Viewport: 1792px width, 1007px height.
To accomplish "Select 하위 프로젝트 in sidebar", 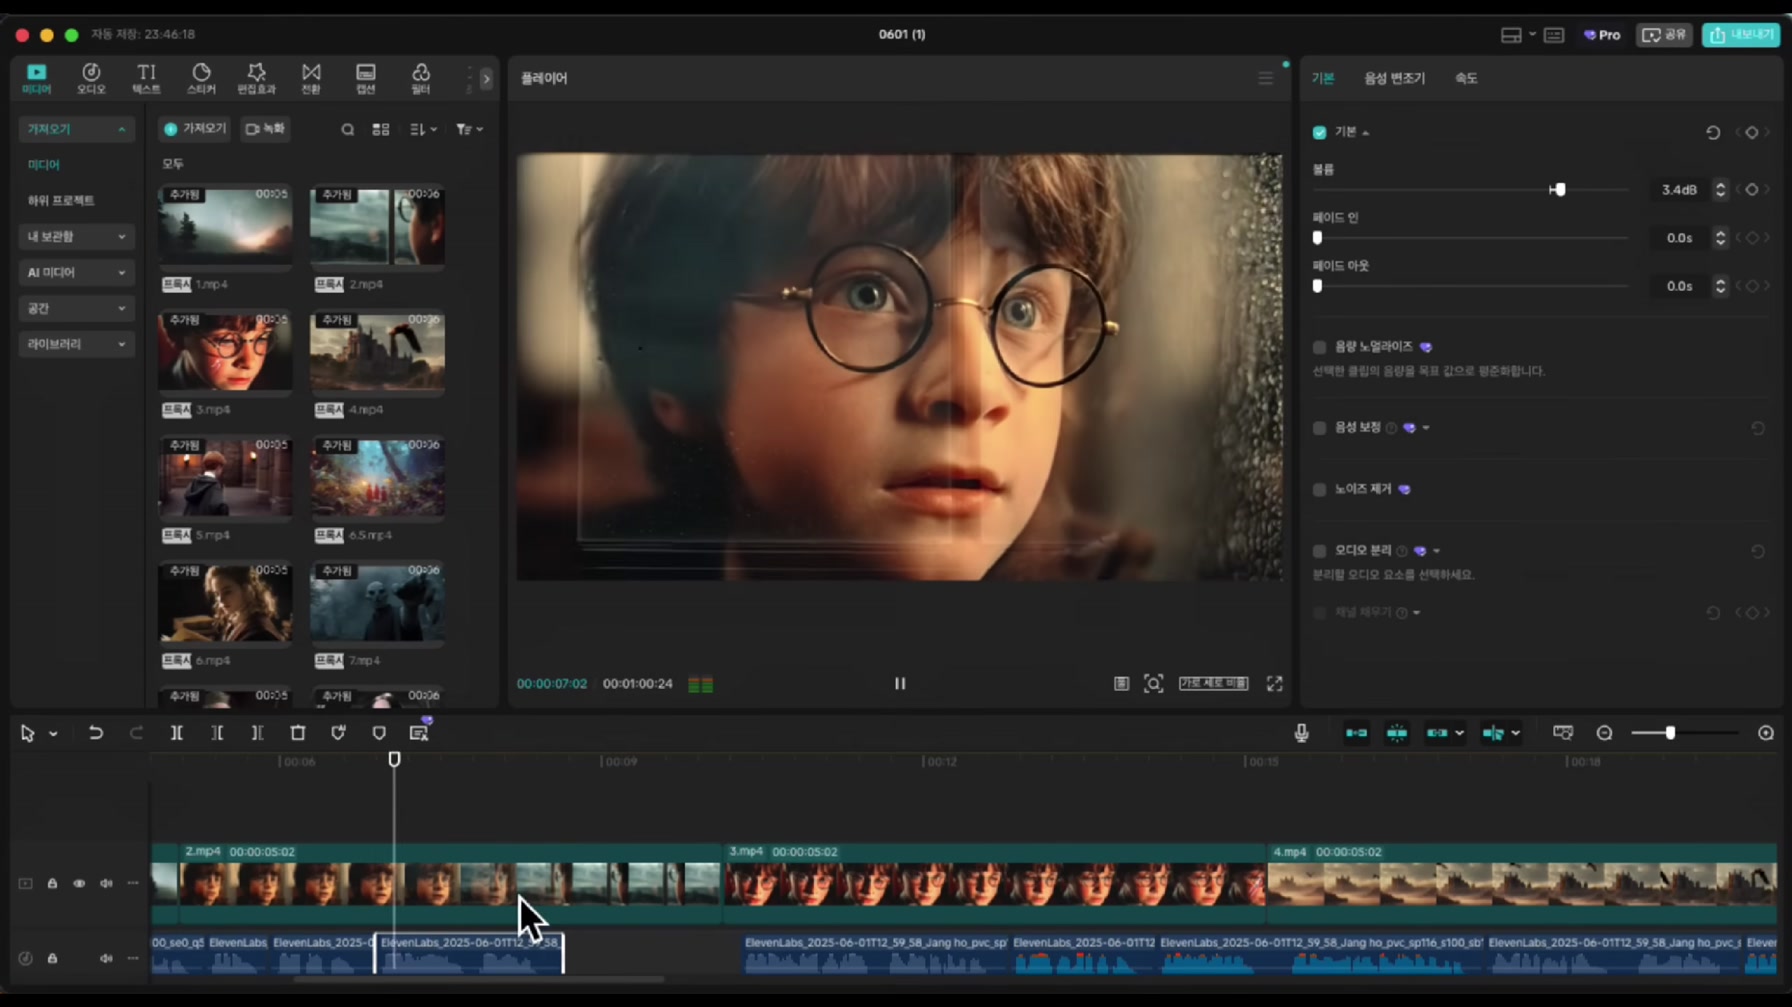I will (61, 200).
